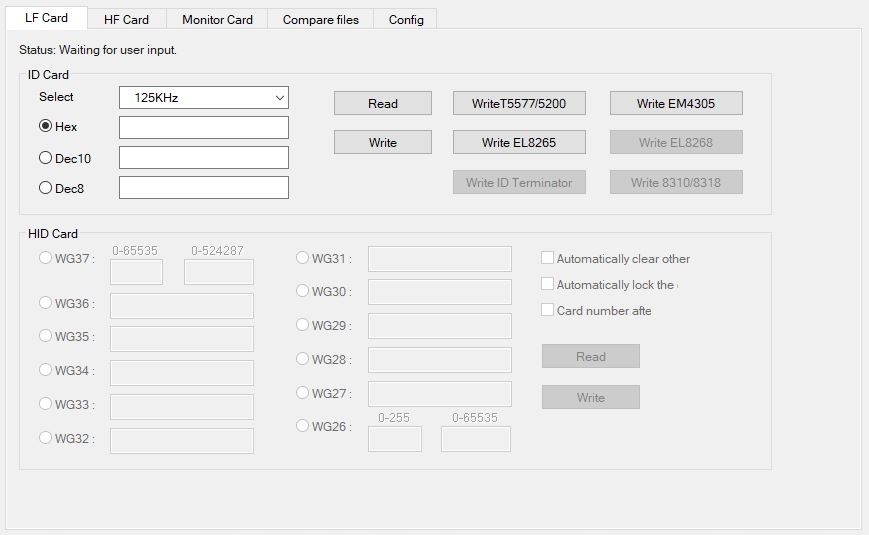Go to the Compare files tab
This screenshot has height=535, width=869.
click(x=320, y=19)
